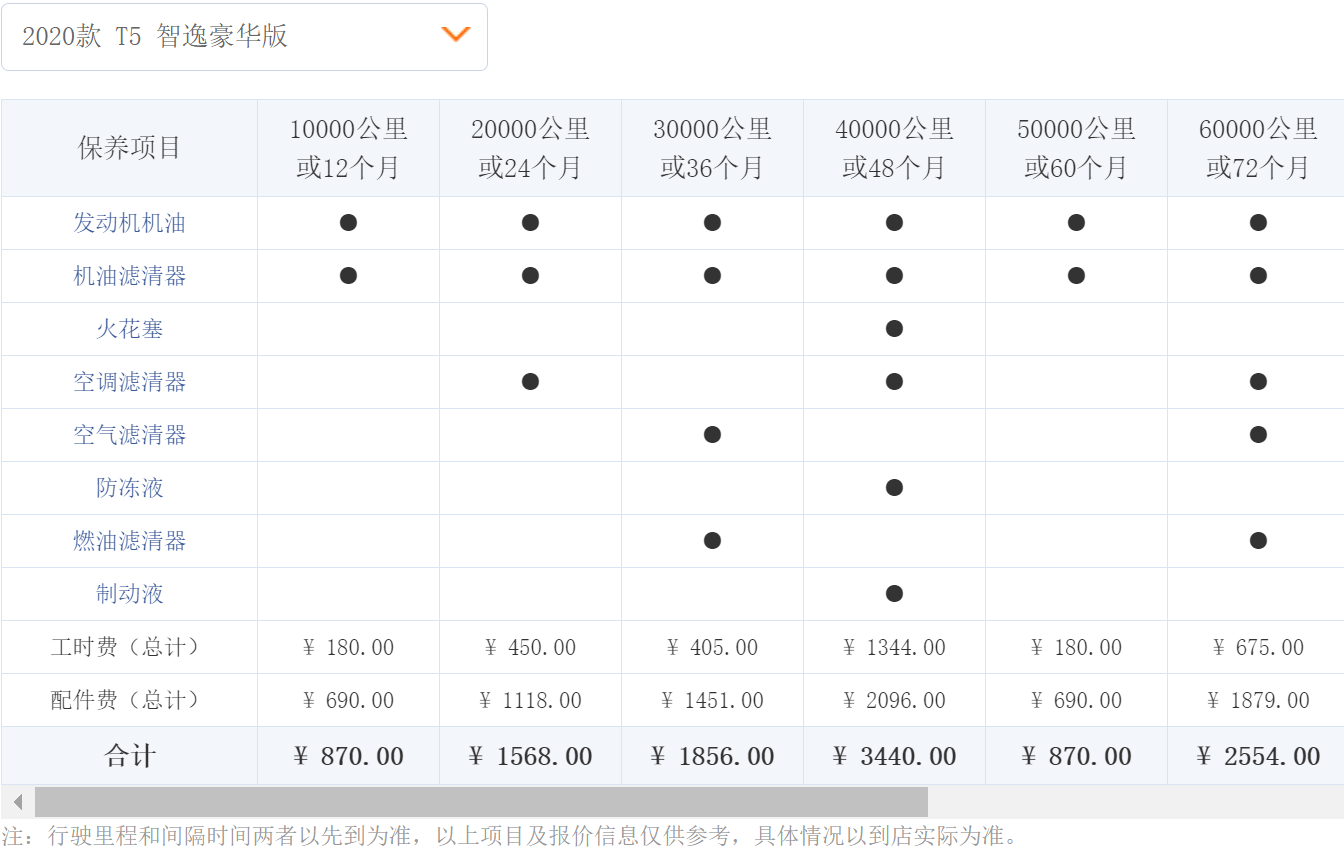Click the orange dropdown chevron arrow
The image size is (1344, 857).
tap(455, 35)
